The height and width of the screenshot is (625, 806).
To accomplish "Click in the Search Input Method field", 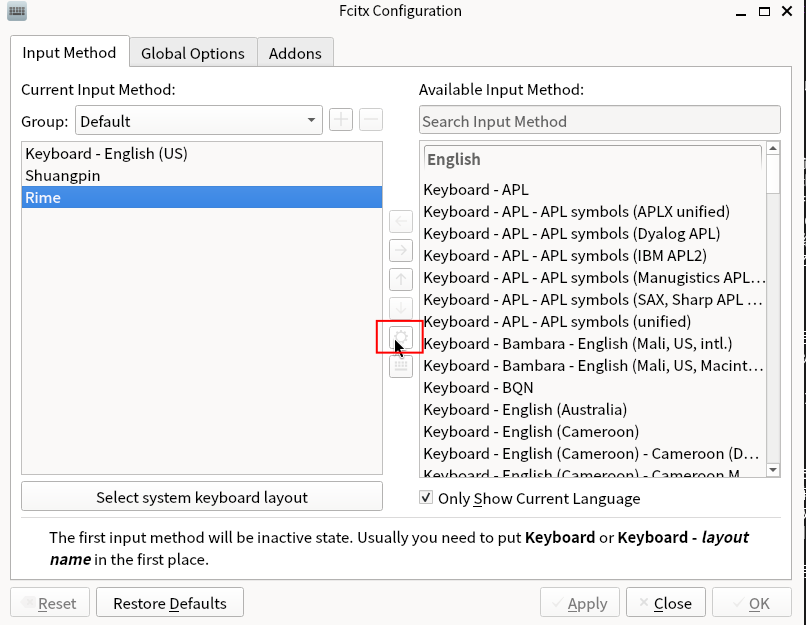I will point(599,121).
